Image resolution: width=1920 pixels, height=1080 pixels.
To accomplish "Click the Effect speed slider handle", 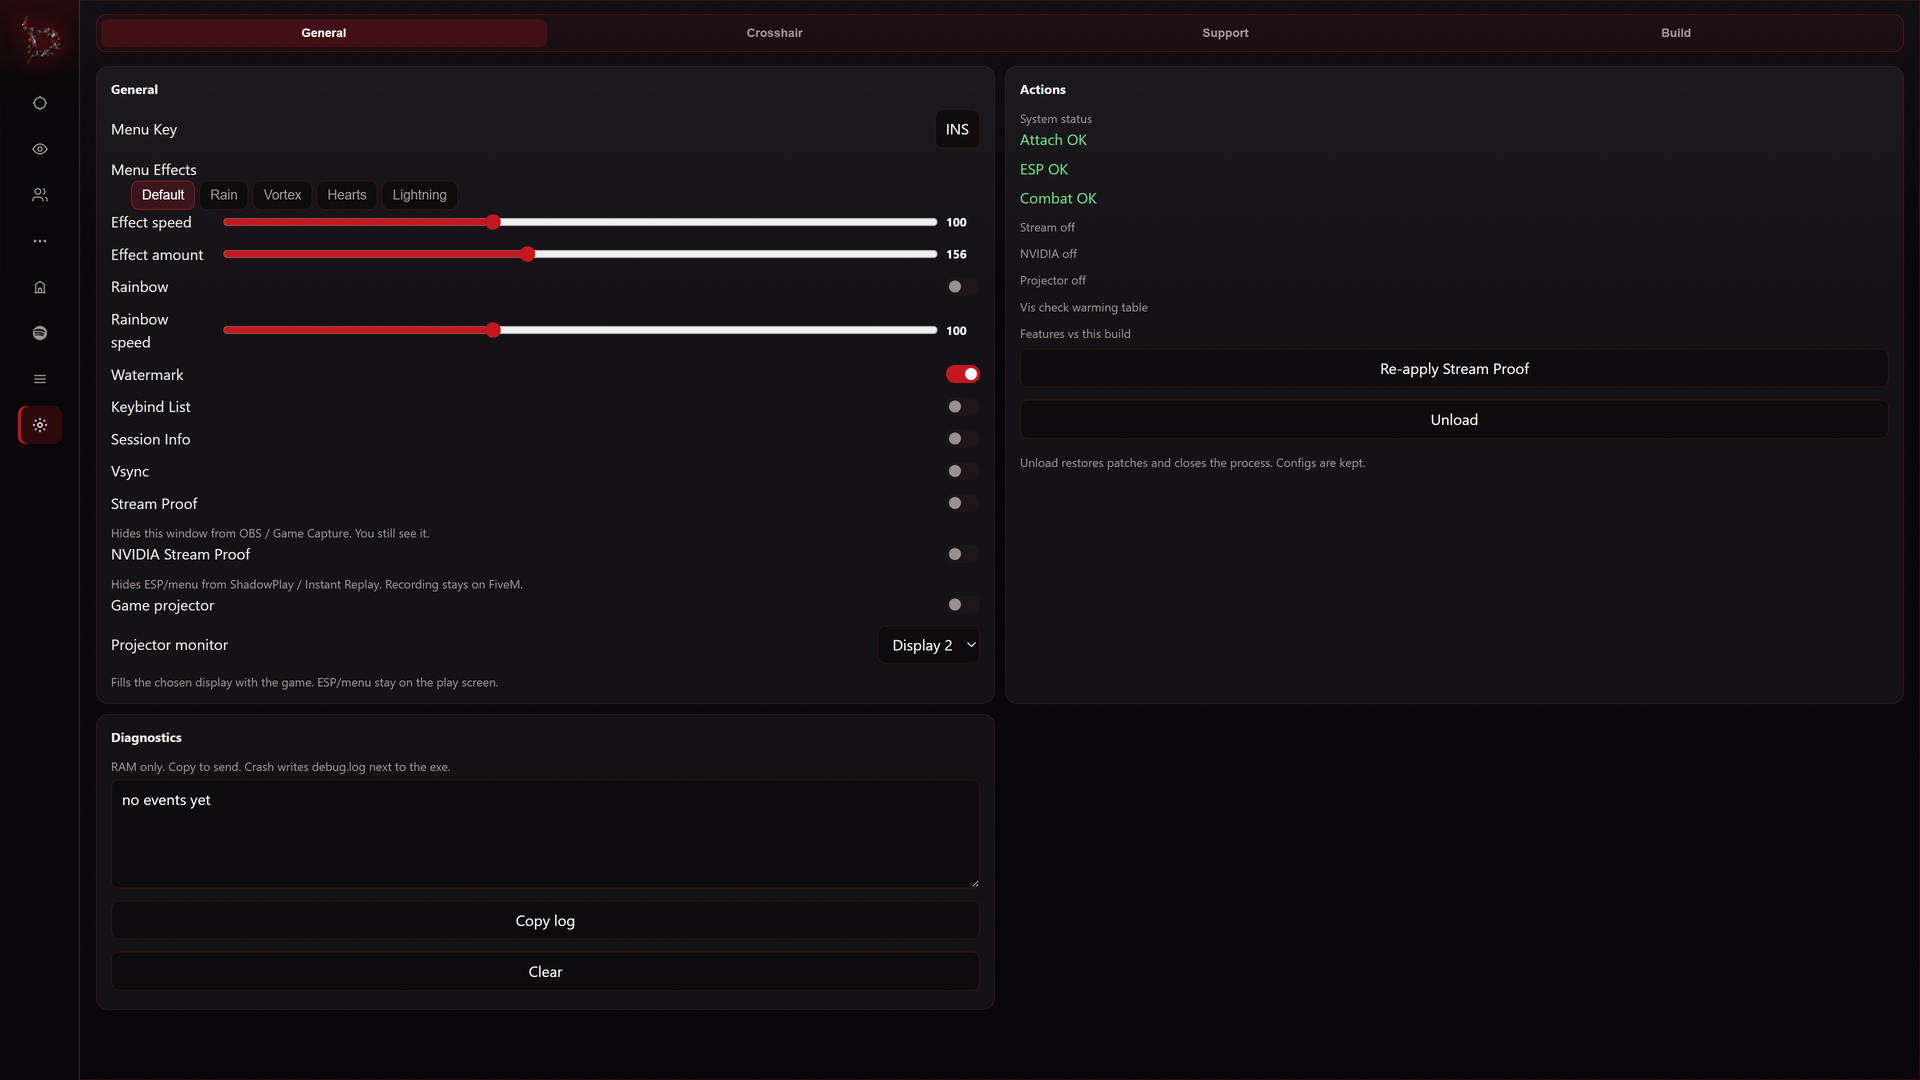I will point(493,222).
